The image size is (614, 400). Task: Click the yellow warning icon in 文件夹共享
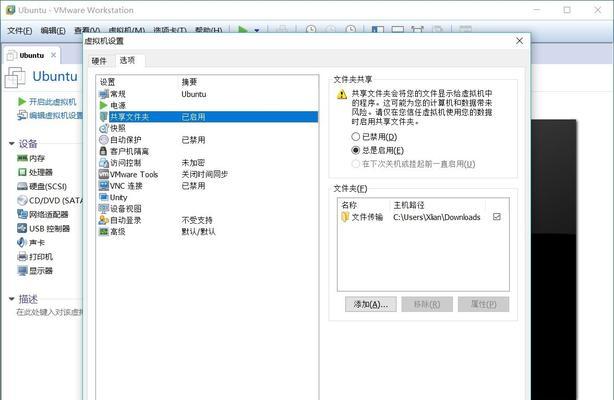341,94
